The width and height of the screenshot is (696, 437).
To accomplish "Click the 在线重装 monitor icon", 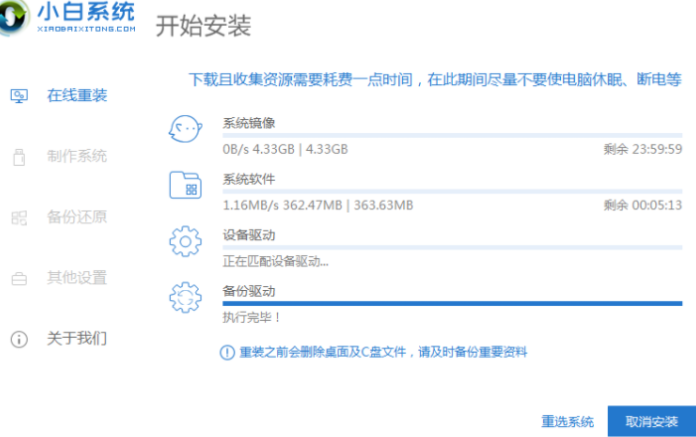I will point(18,96).
